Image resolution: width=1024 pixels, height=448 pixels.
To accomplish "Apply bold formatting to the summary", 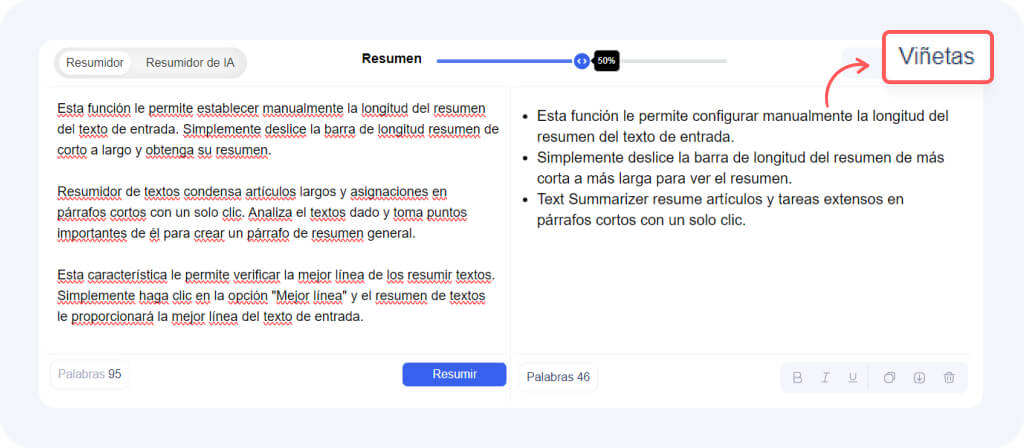I will (x=797, y=377).
